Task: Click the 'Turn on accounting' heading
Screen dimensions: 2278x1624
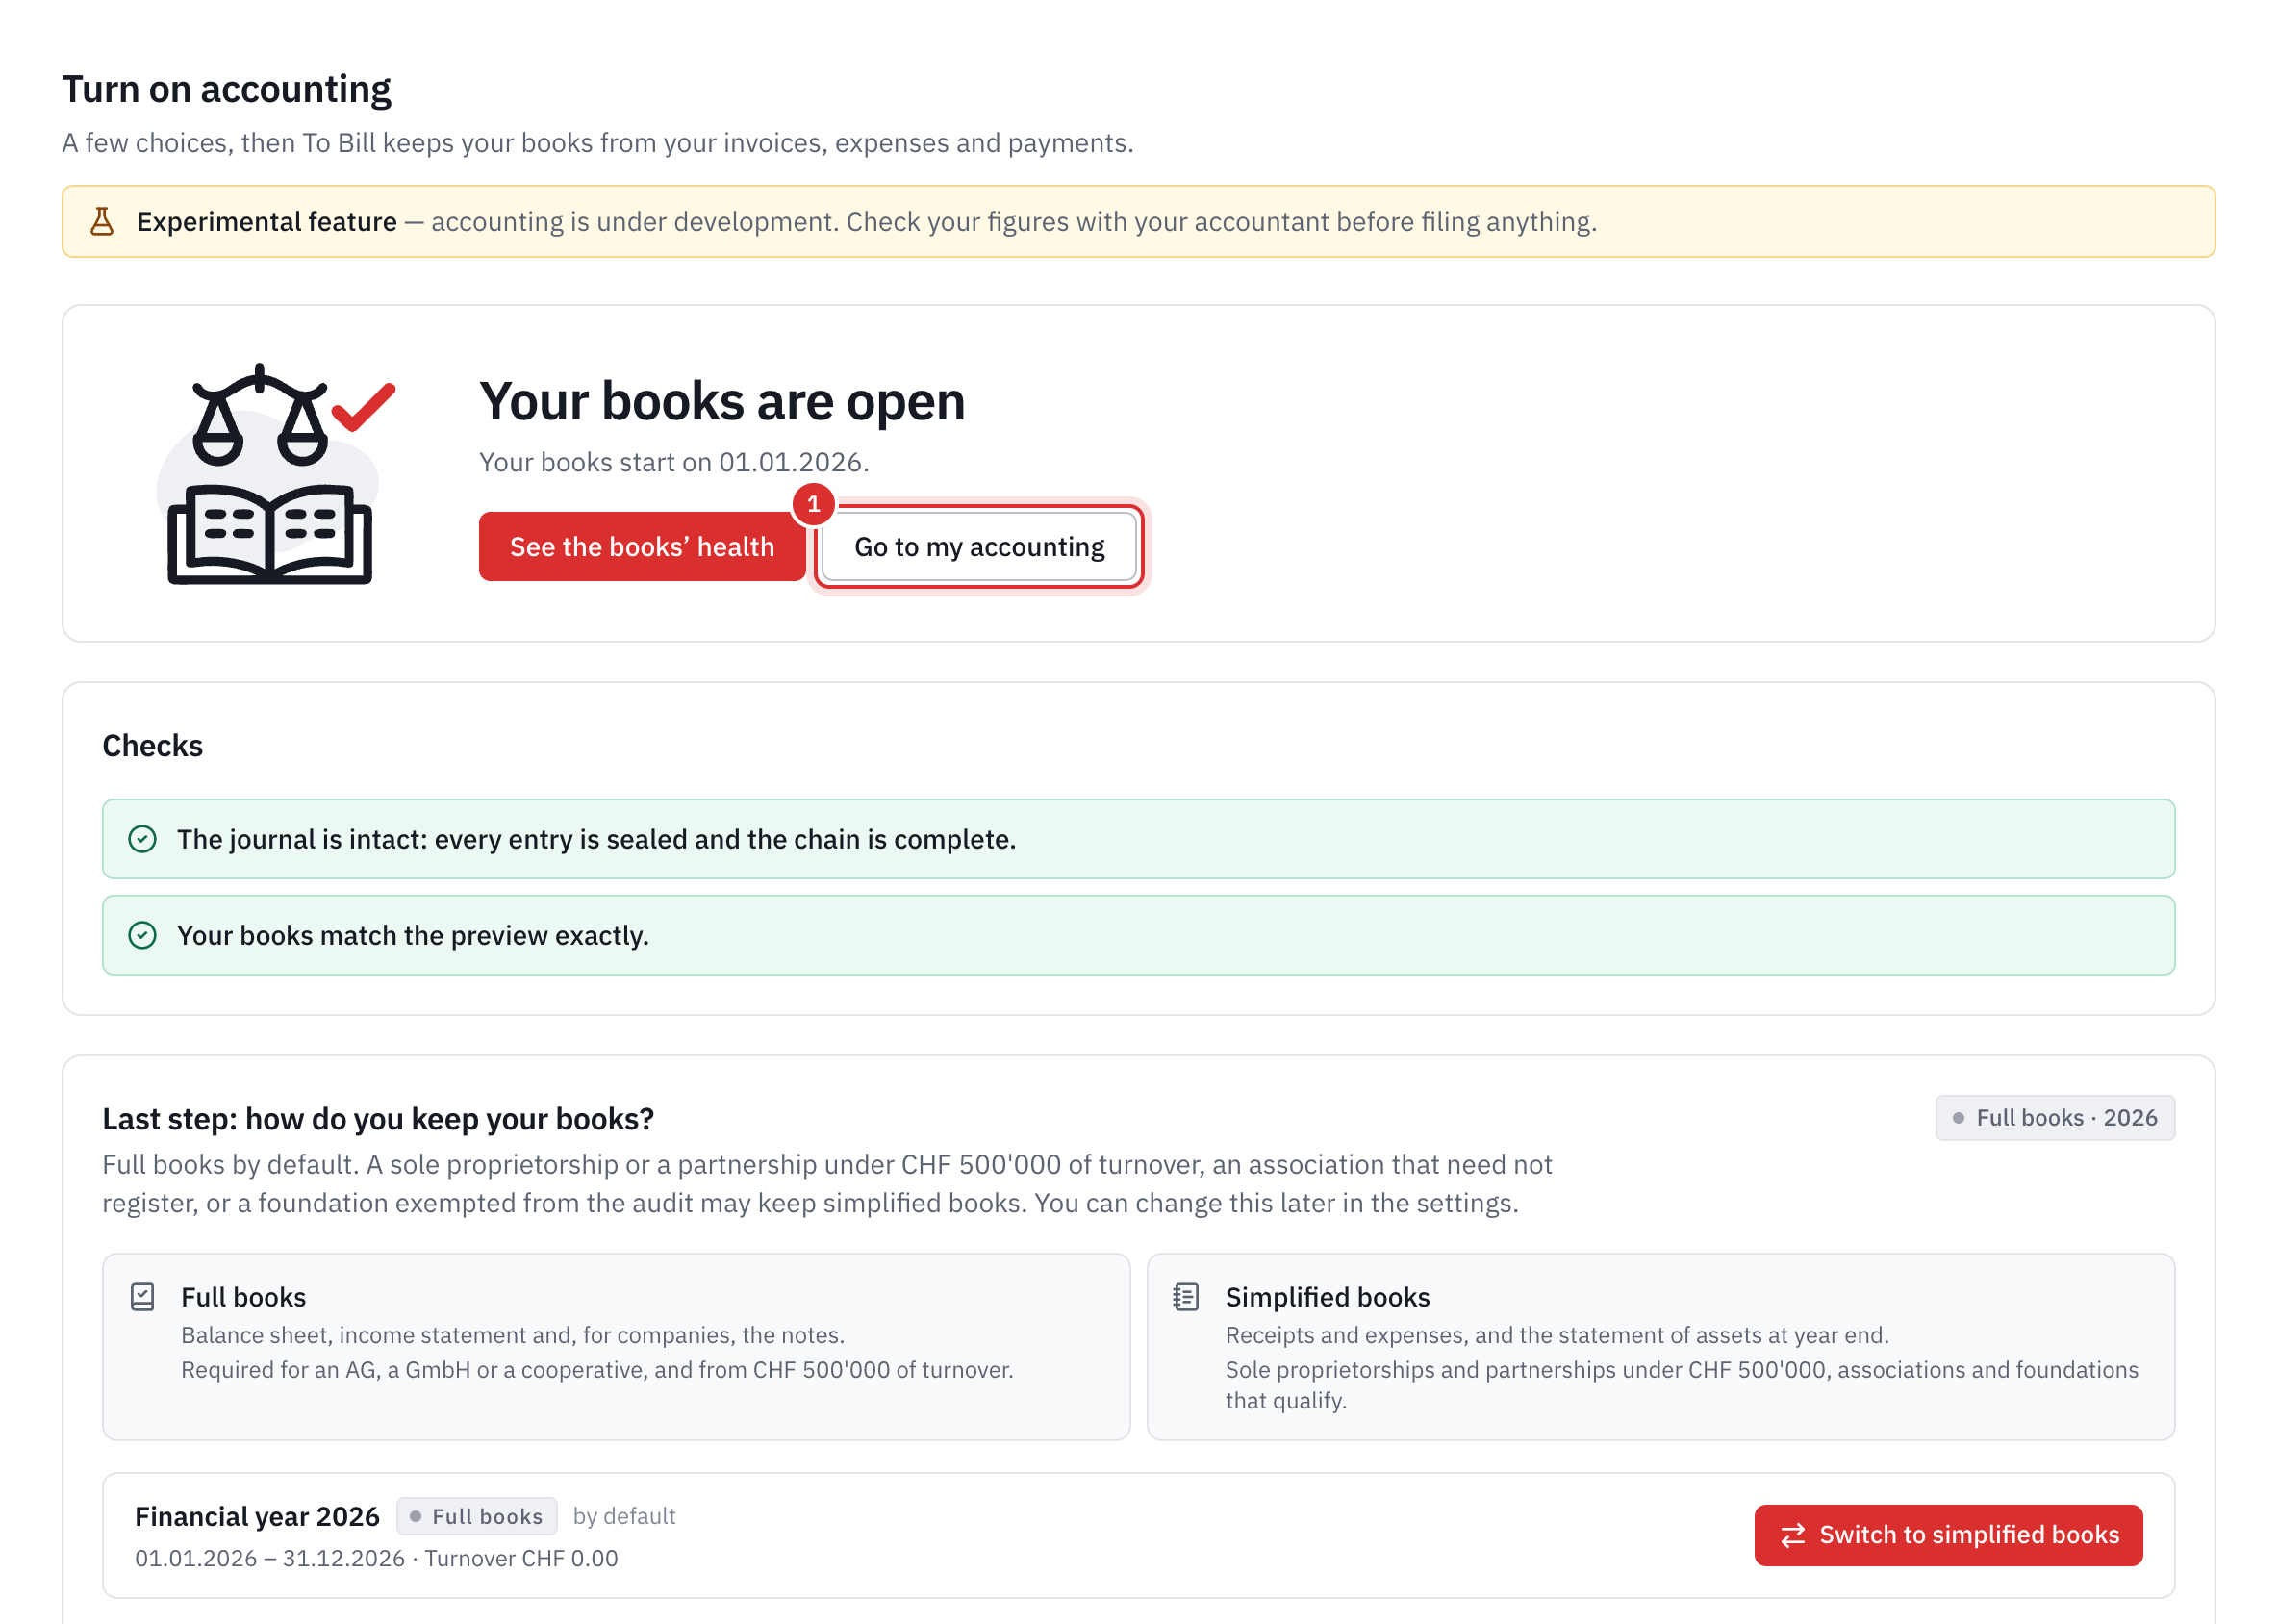Action: [227, 89]
